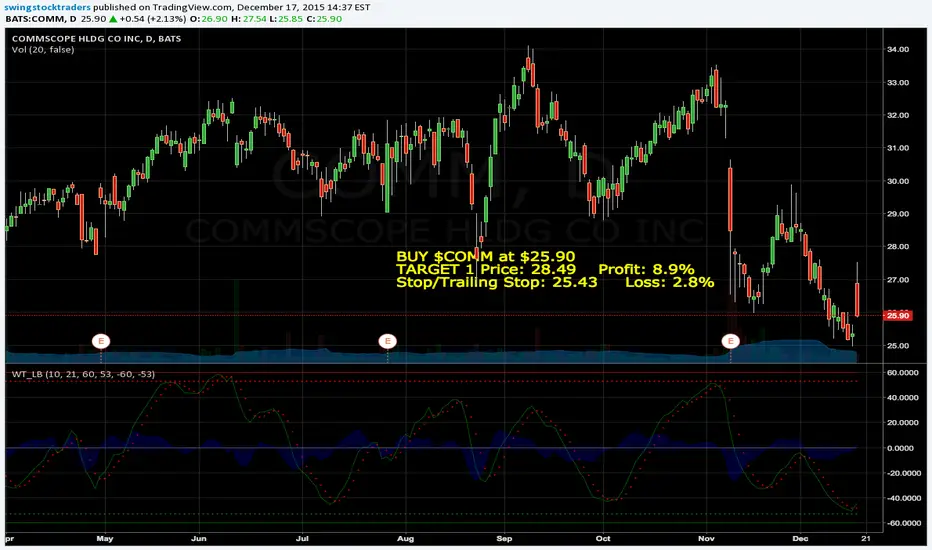This screenshot has height=550, width=932.
Task: Click the earnings E marker near November
Action: (x=731, y=341)
